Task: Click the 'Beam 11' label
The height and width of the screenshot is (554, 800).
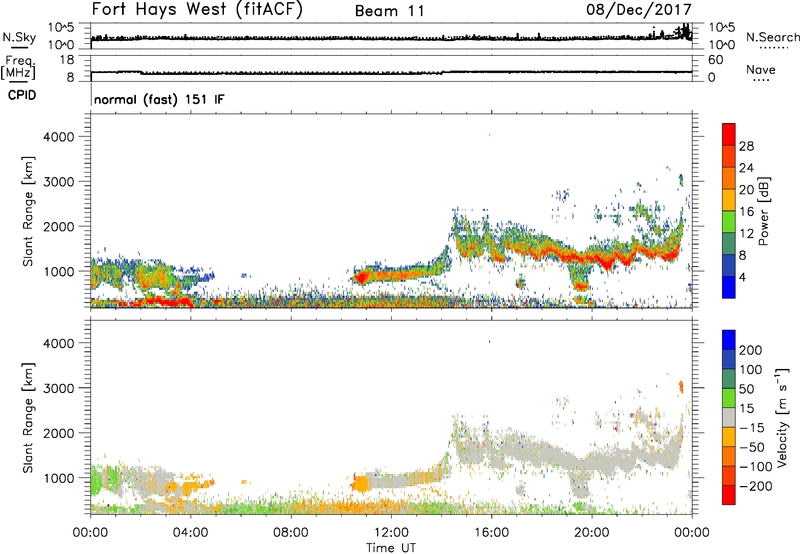Action: [x=389, y=11]
